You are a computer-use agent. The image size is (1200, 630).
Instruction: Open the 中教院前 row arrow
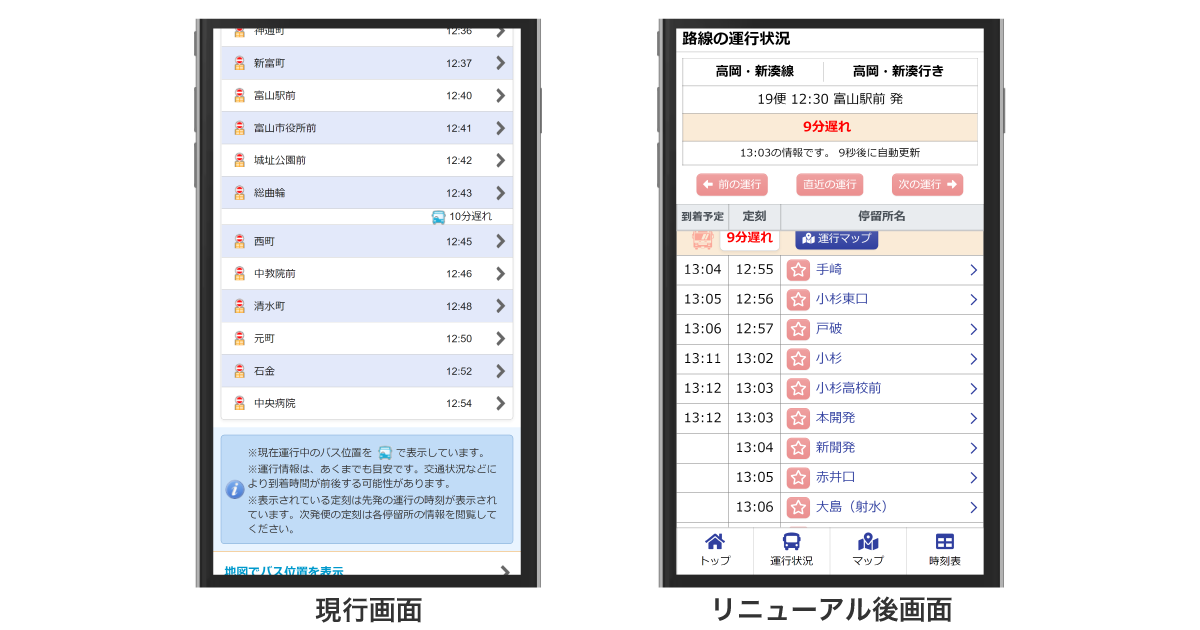[x=501, y=273]
